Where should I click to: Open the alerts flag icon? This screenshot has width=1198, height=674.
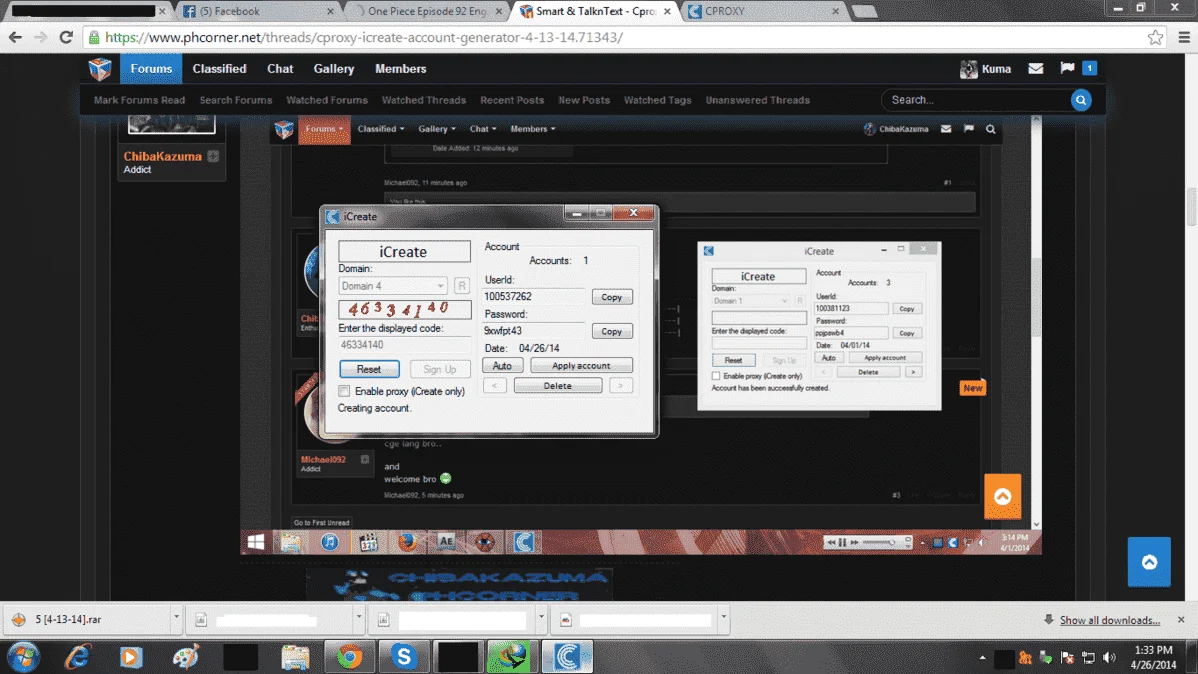click(x=1067, y=68)
